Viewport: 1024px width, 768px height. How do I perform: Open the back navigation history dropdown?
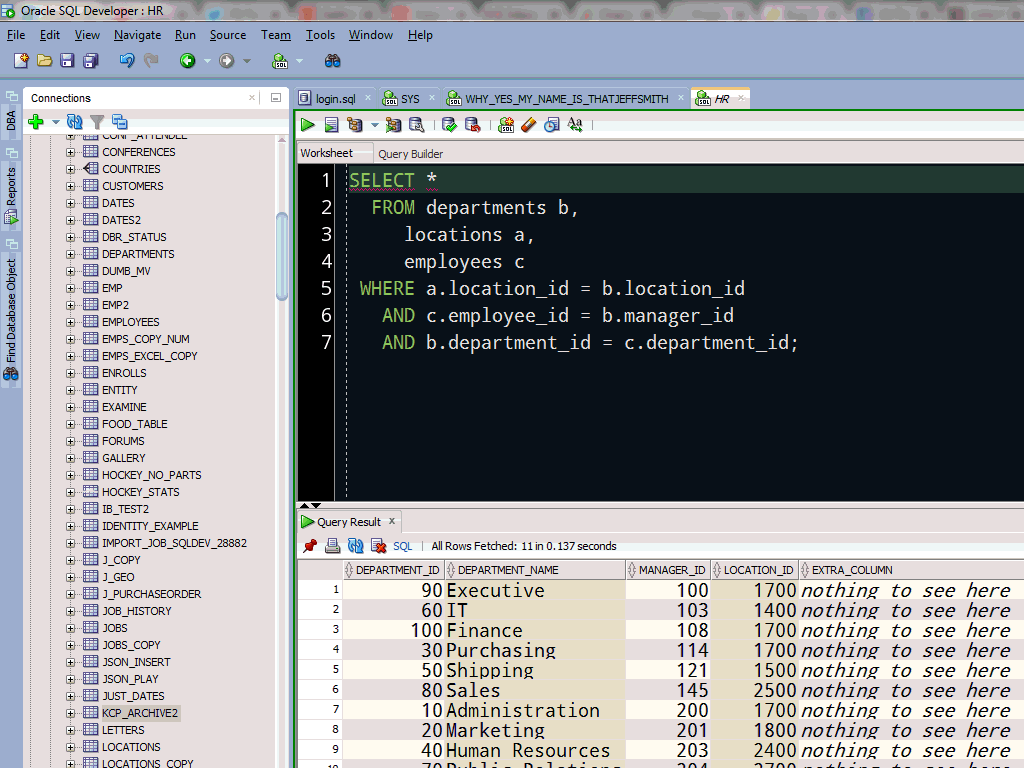(207, 61)
